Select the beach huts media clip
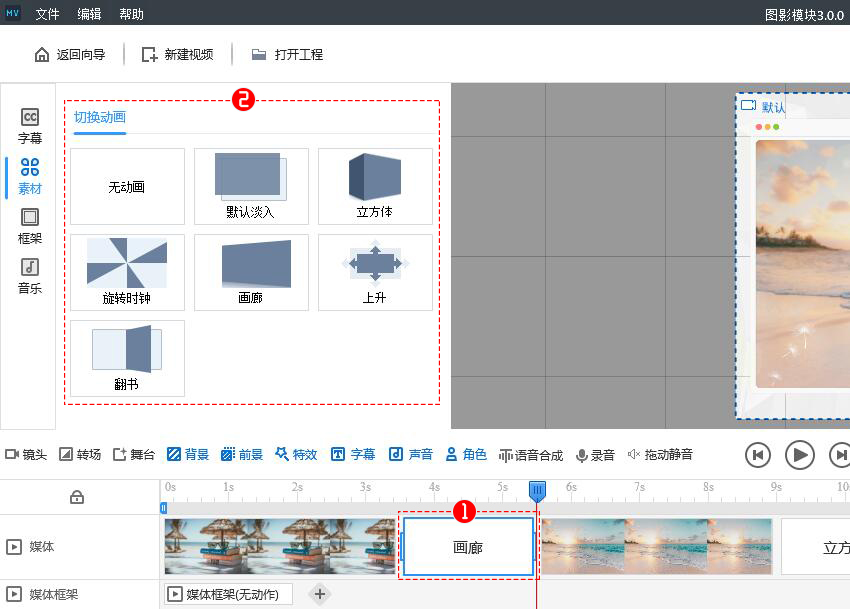The width and height of the screenshot is (850, 609). [280, 547]
